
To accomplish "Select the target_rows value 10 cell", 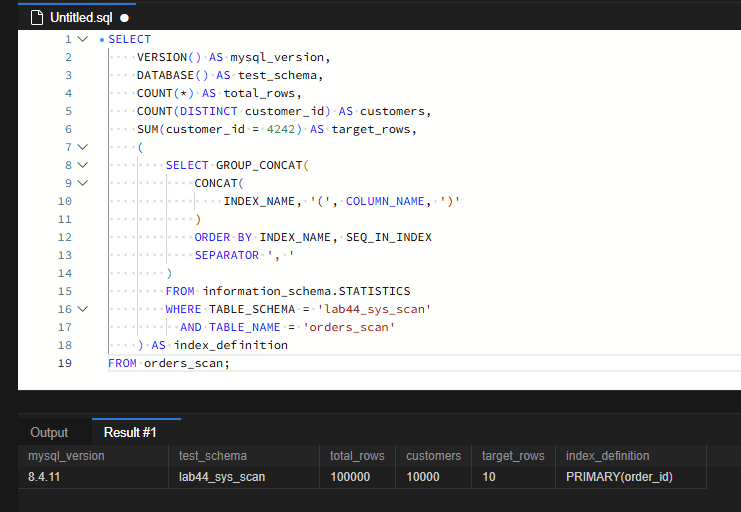I will pos(513,477).
